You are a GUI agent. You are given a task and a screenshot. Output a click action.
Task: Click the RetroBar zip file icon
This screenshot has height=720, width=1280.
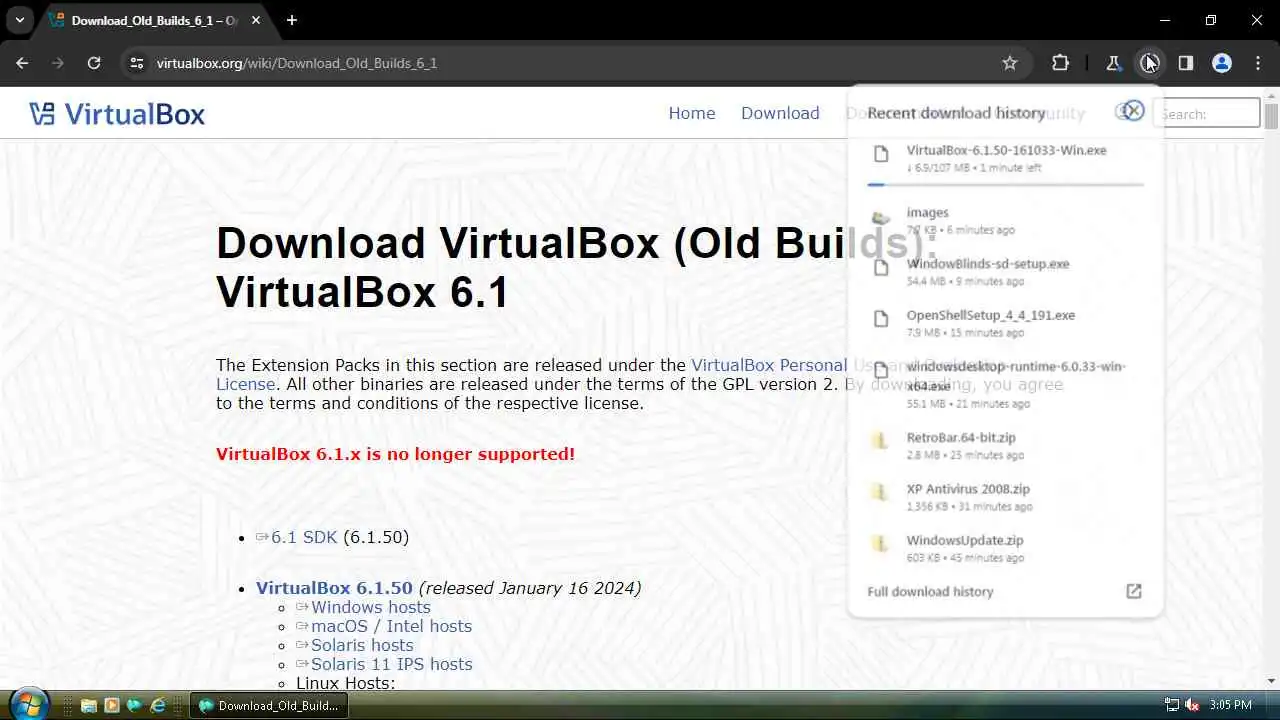click(x=880, y=440)
